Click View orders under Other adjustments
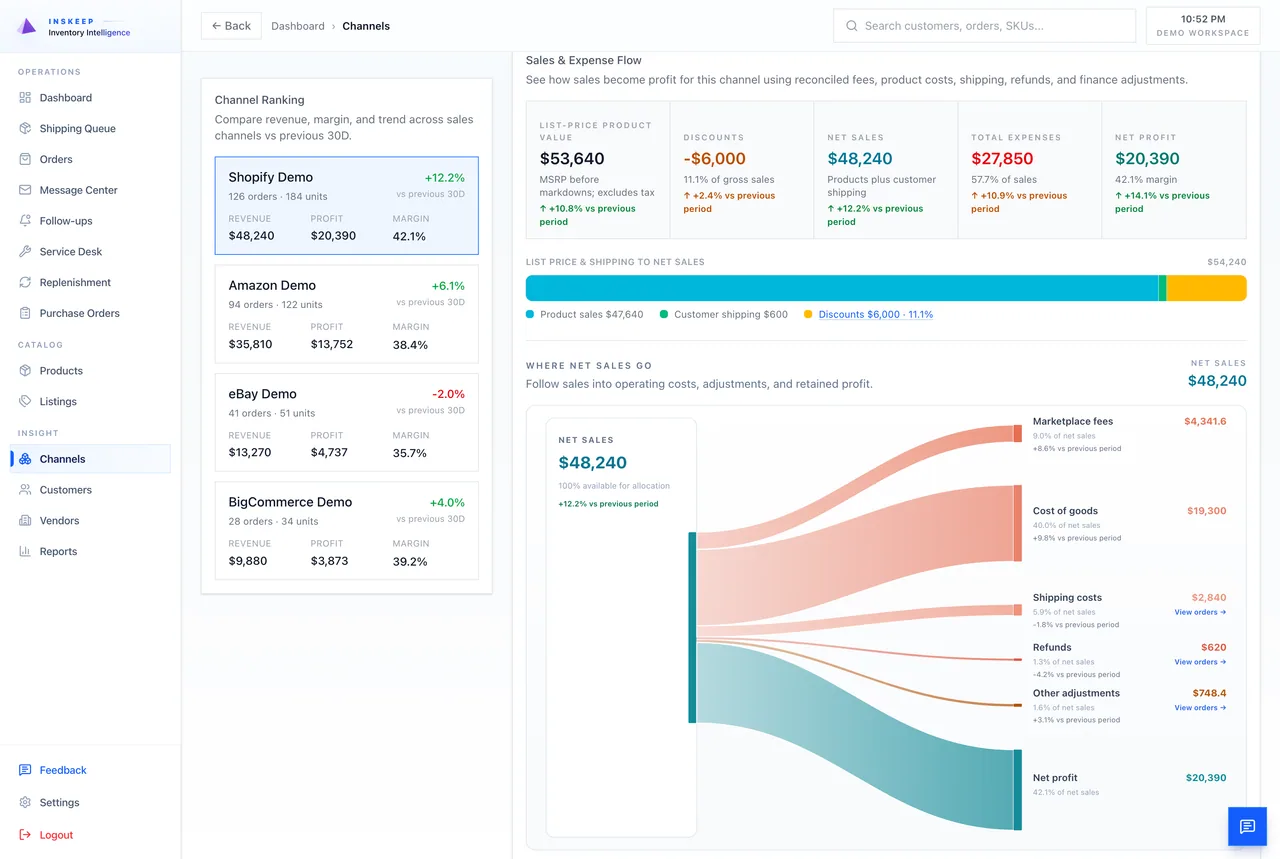The image size is (1280, 859). 1200,708
